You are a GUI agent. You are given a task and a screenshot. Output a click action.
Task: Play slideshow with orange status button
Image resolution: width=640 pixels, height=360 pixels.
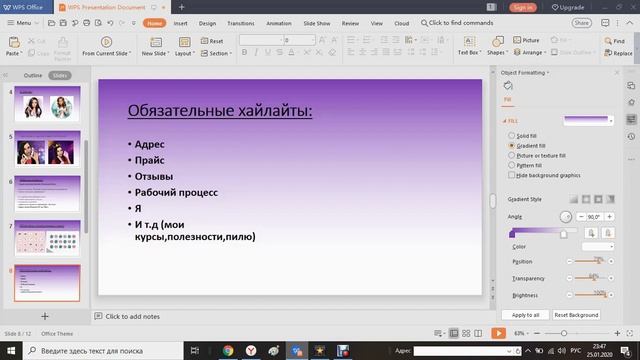(498, 333)
